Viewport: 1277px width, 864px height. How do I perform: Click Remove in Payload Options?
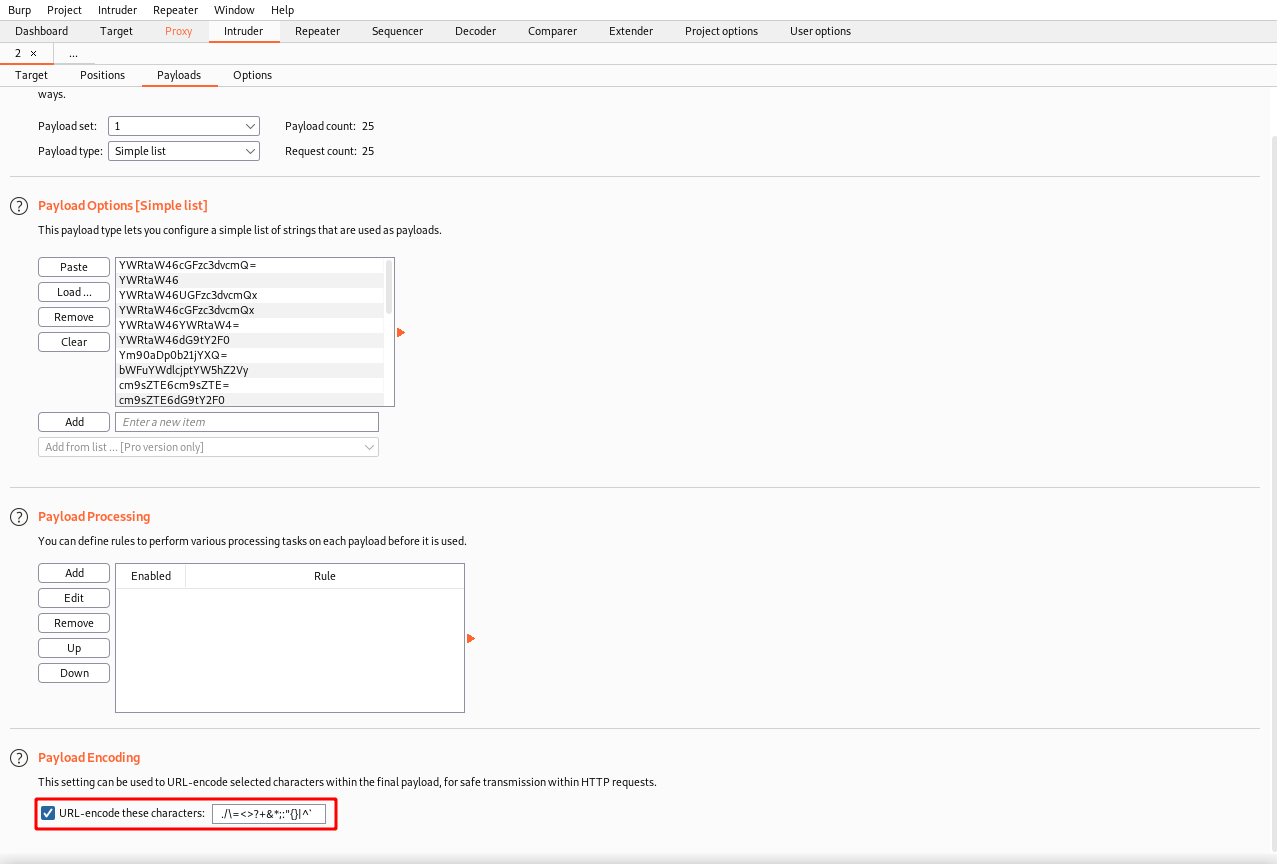(x=74, y=317)
